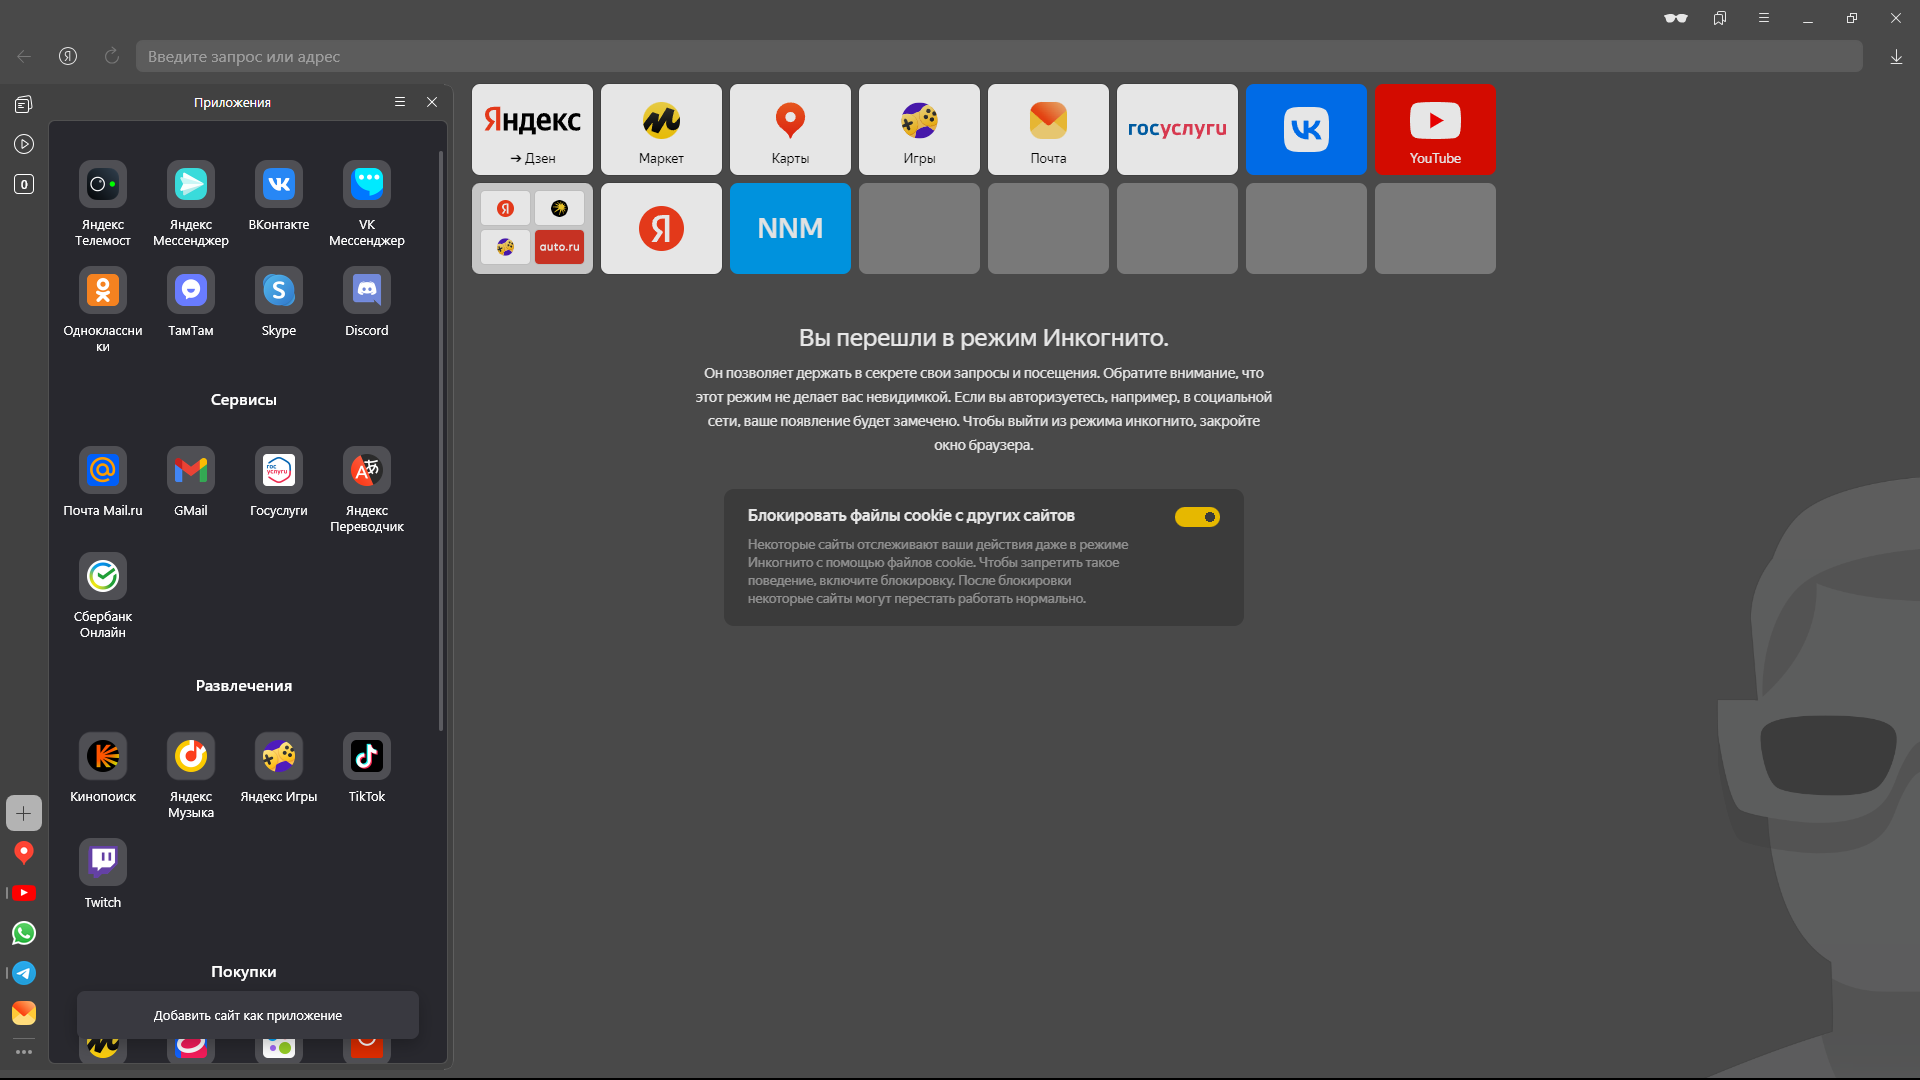Screen dimensions: 1920x1080
Task: Close the Приложения panel
Action: coord(432,102)
